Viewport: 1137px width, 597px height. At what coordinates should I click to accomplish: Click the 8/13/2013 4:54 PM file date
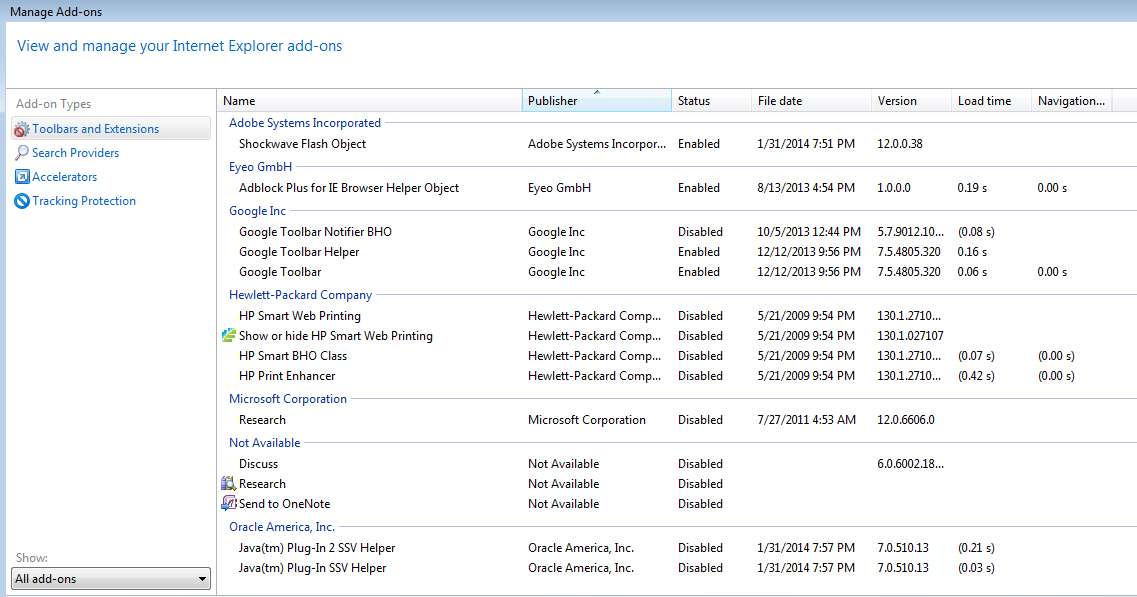click(x=806, y=188)
